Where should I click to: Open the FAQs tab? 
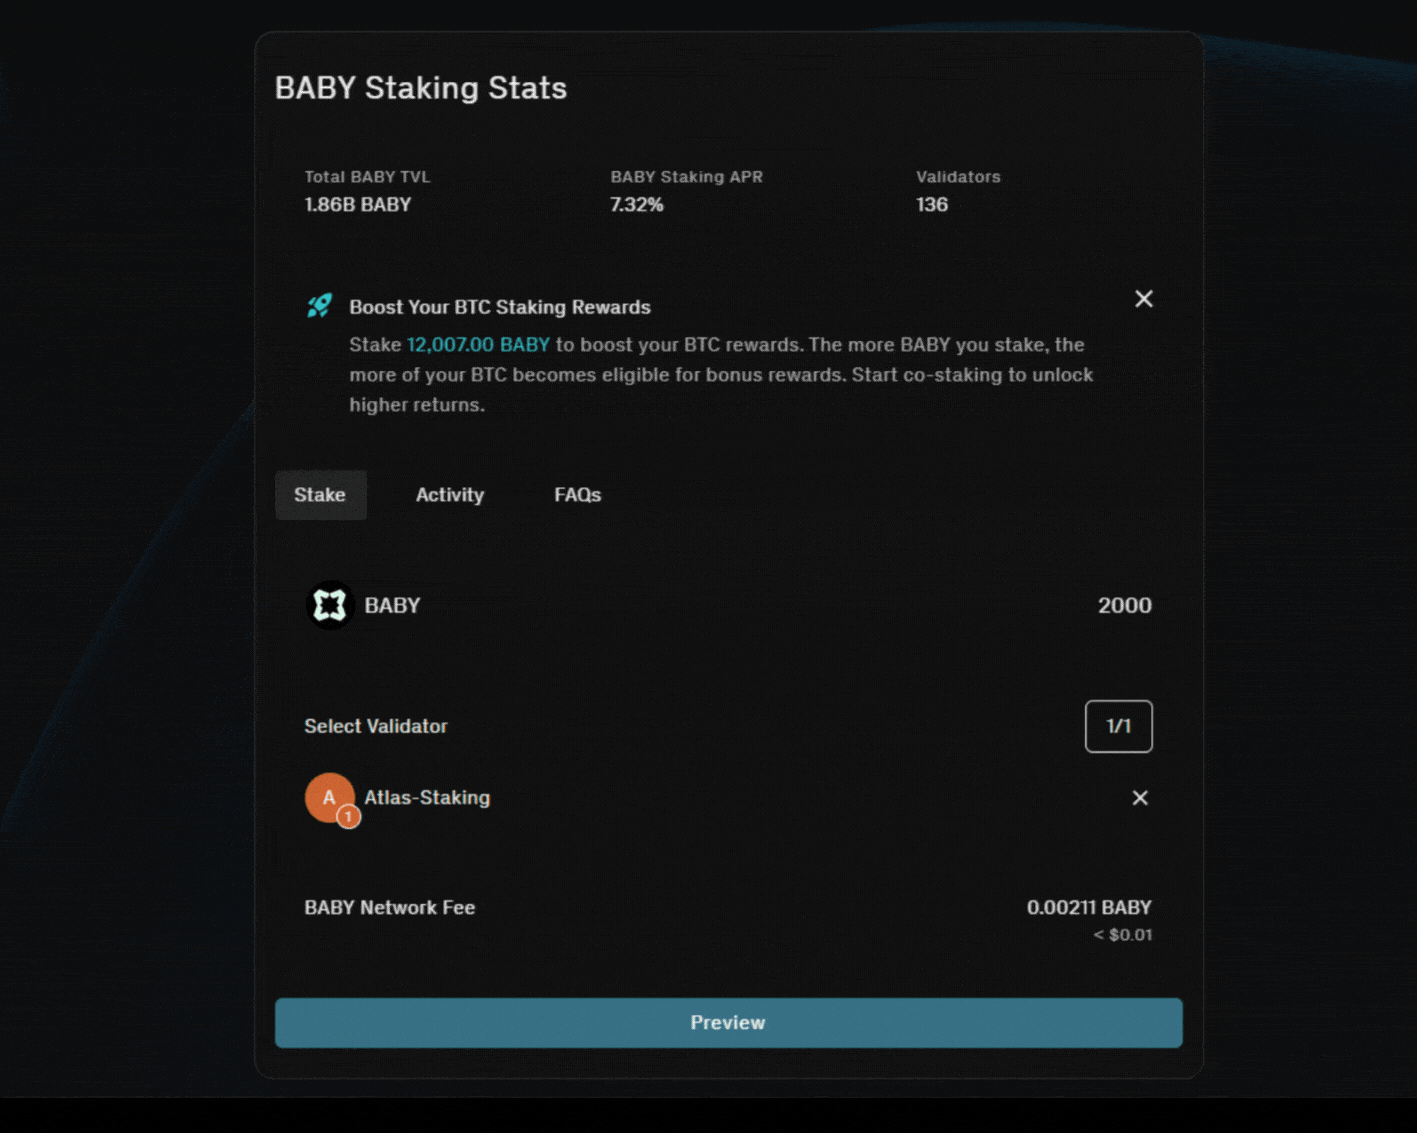577,494
